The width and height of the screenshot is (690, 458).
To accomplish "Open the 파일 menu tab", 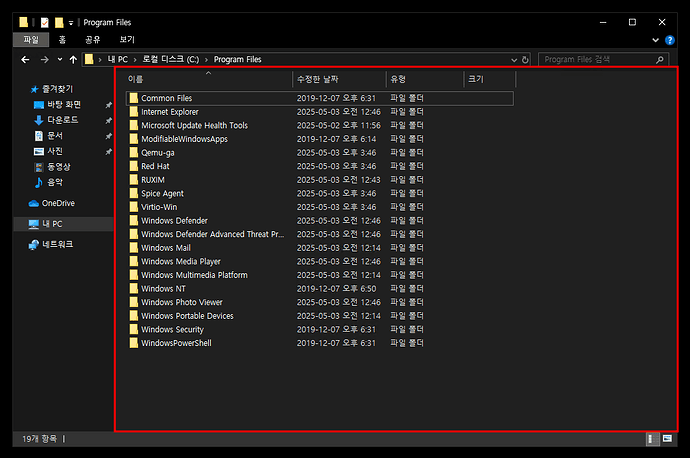I will (31, 40).
